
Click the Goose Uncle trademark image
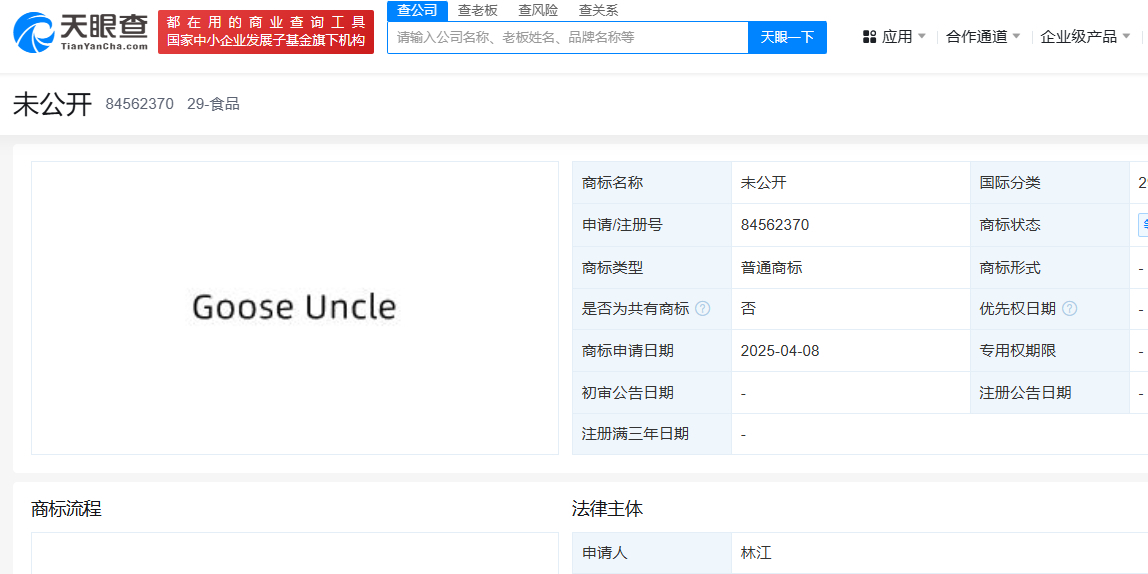294,307
